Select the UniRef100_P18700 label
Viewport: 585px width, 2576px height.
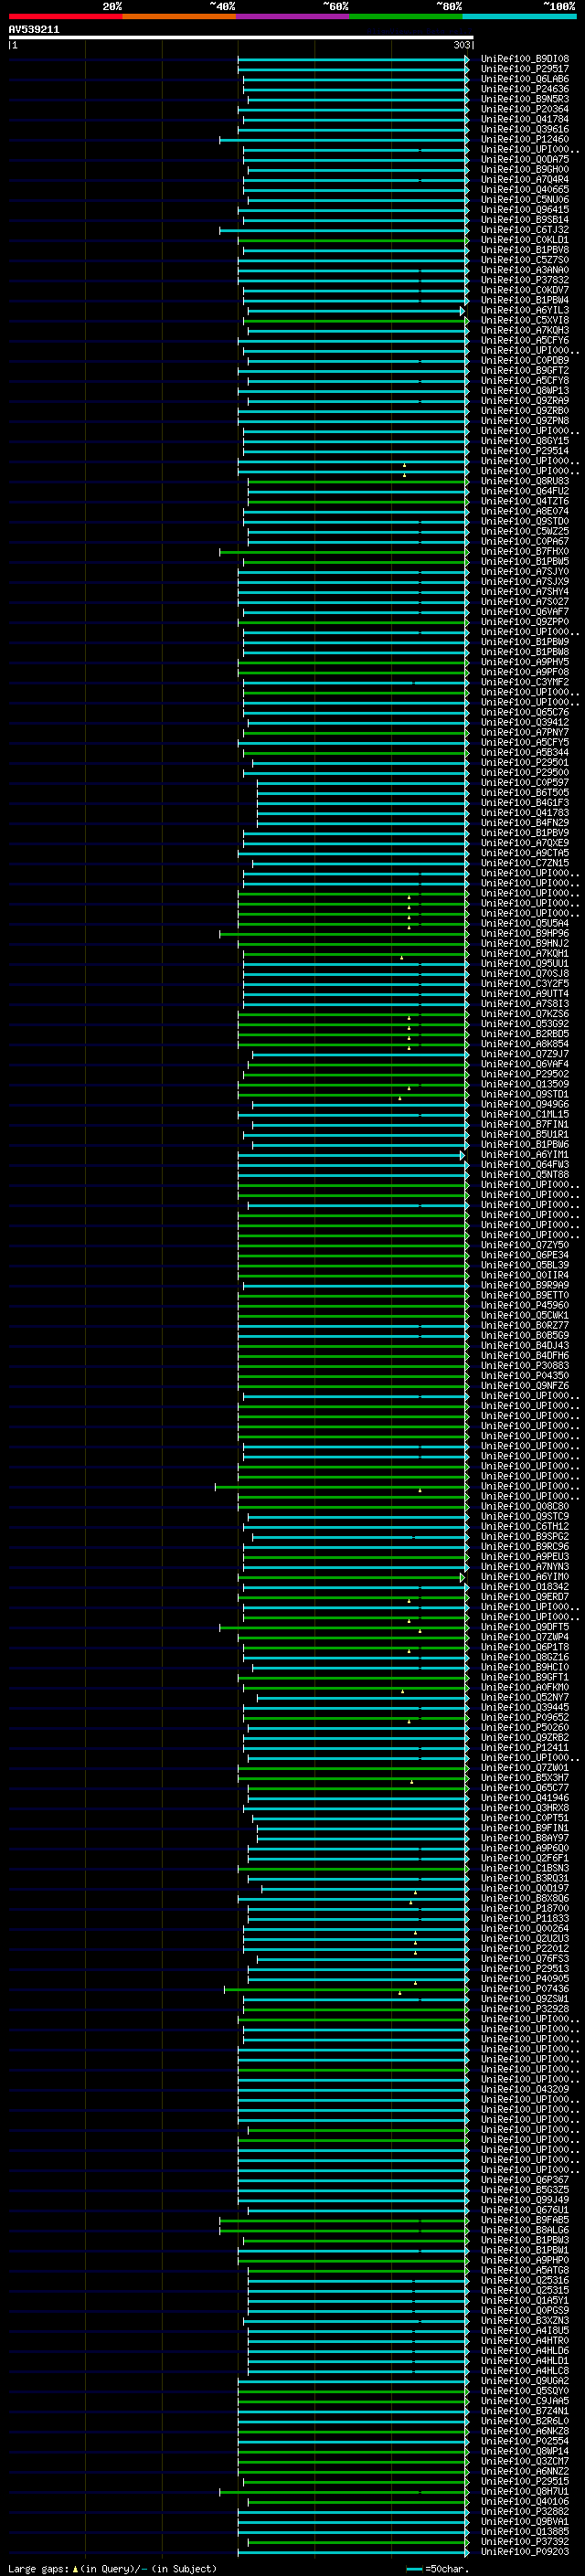[525, 1908]
